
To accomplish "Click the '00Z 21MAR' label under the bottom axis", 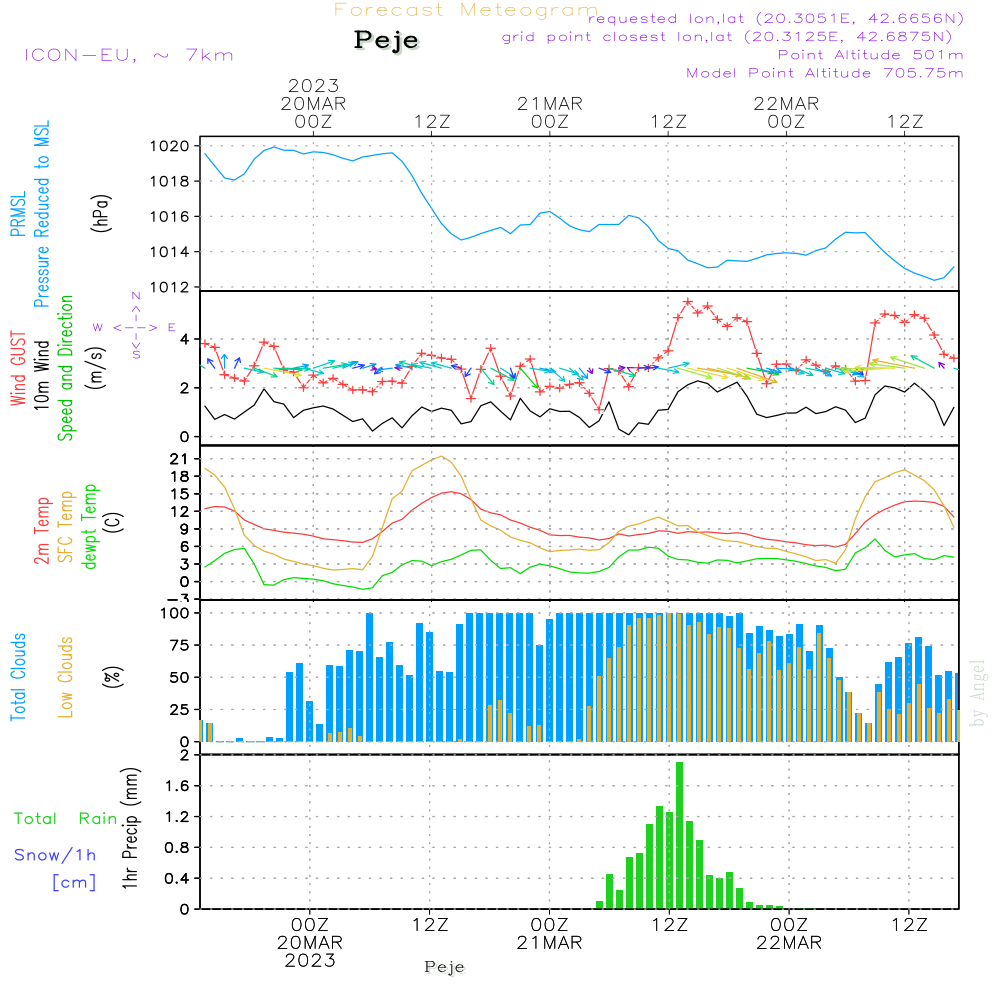I will [x=550, y=934].
